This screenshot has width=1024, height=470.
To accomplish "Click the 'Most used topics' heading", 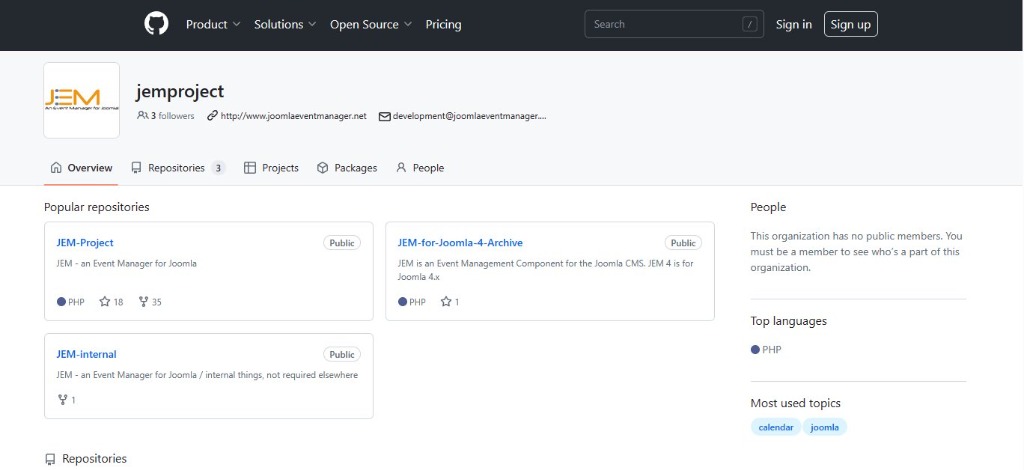I will click(795, 403).
